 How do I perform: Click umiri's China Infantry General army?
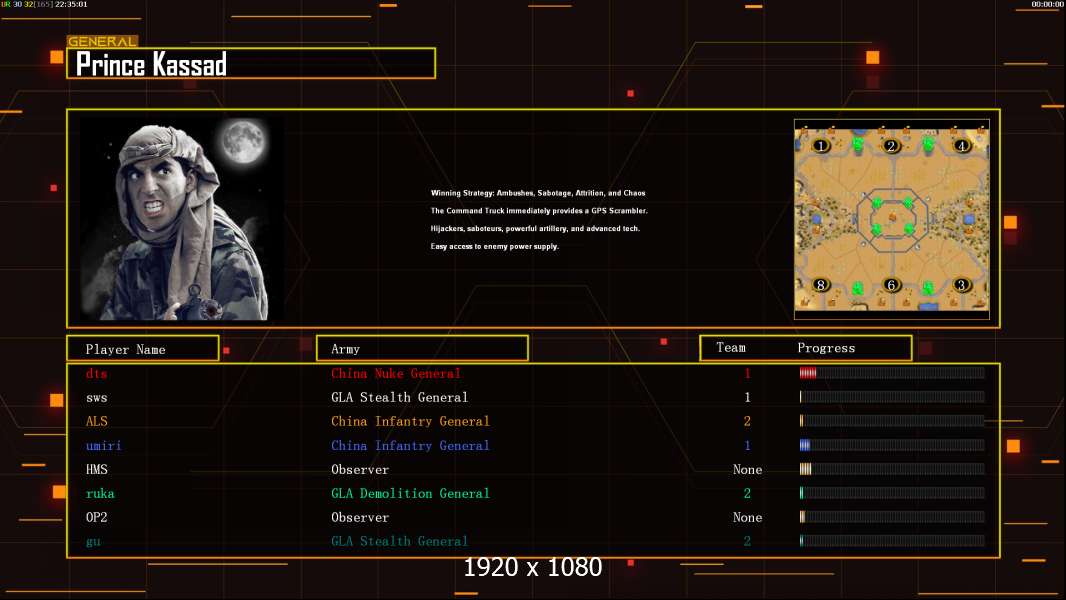click(410, 445)
